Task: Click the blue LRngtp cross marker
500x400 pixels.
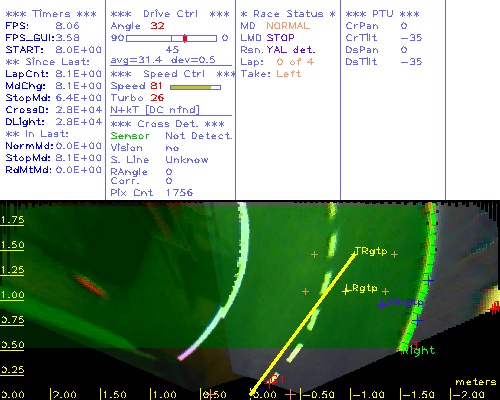Action: tap(382, 304)
